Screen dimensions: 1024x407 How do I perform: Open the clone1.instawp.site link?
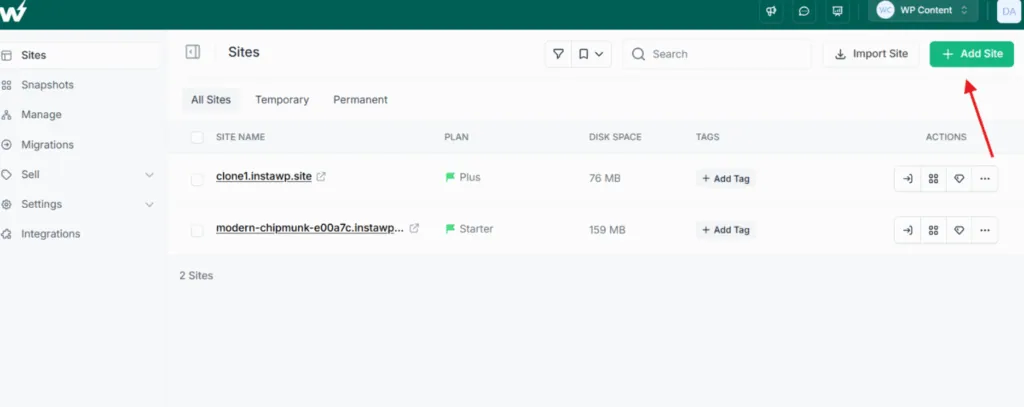264,176
